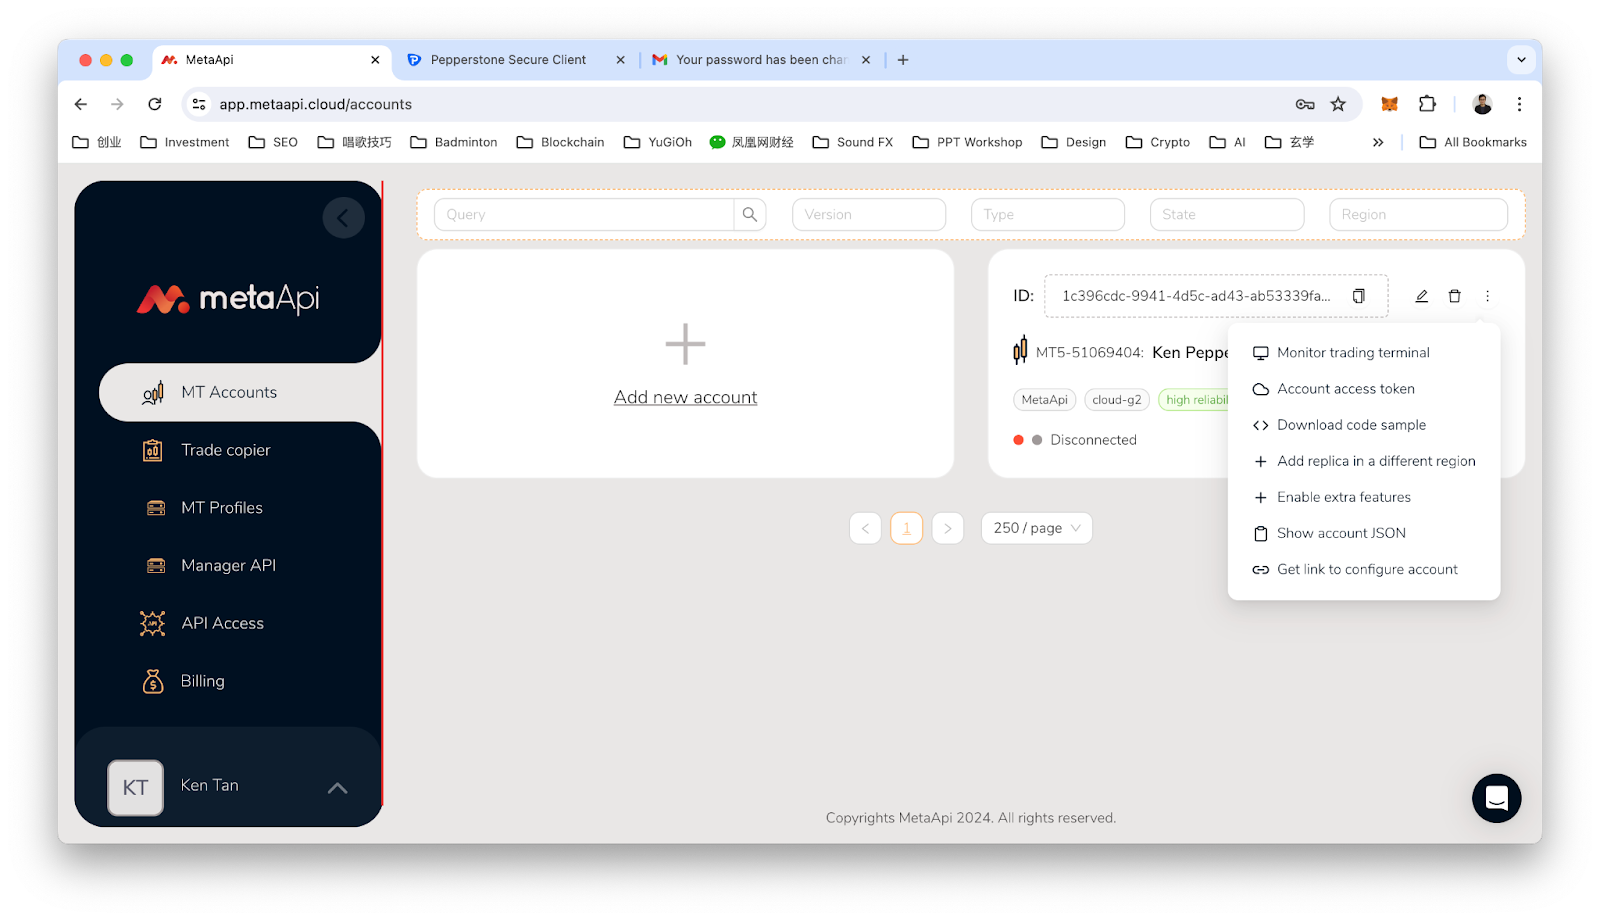
Task: Toggle the account three-dot menu
Action: [1488, 296]
